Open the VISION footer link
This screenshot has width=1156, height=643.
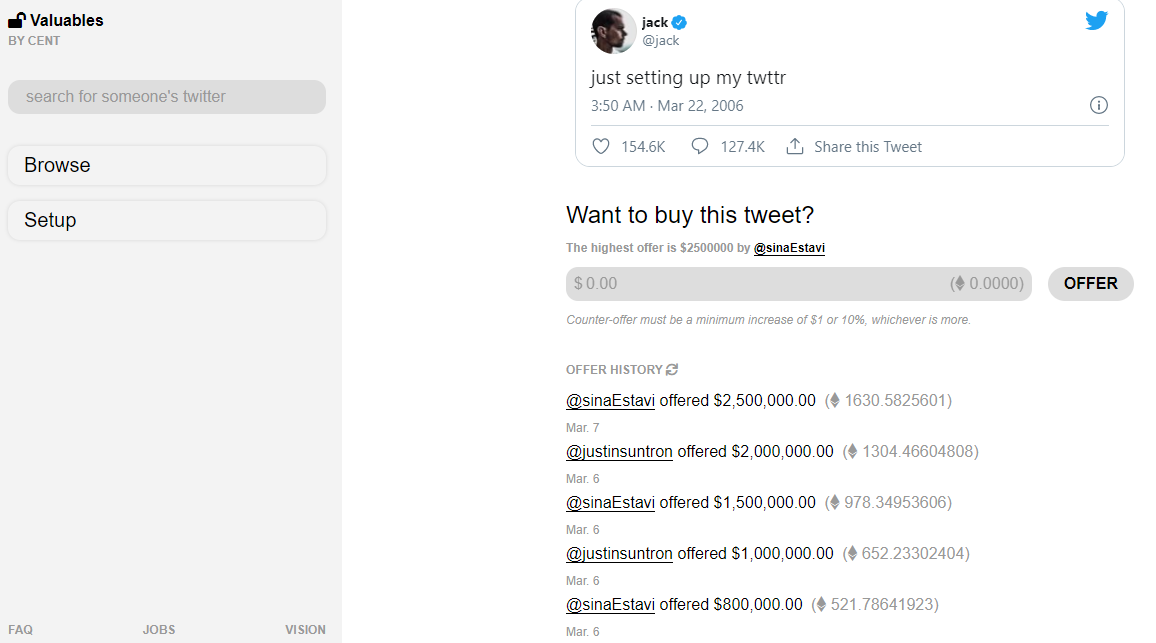(x=305, y=630)
